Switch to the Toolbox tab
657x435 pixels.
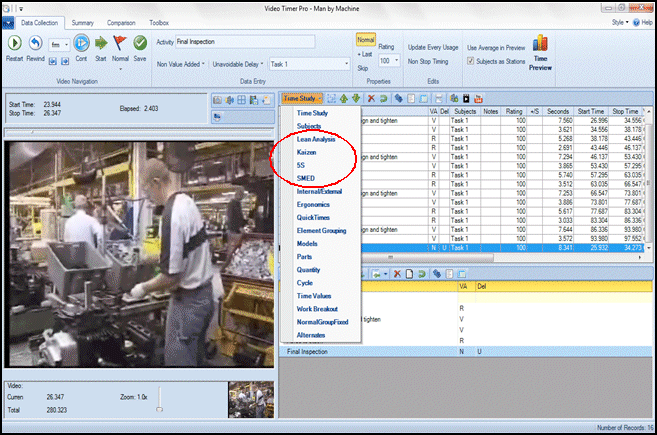coord(159,23)
